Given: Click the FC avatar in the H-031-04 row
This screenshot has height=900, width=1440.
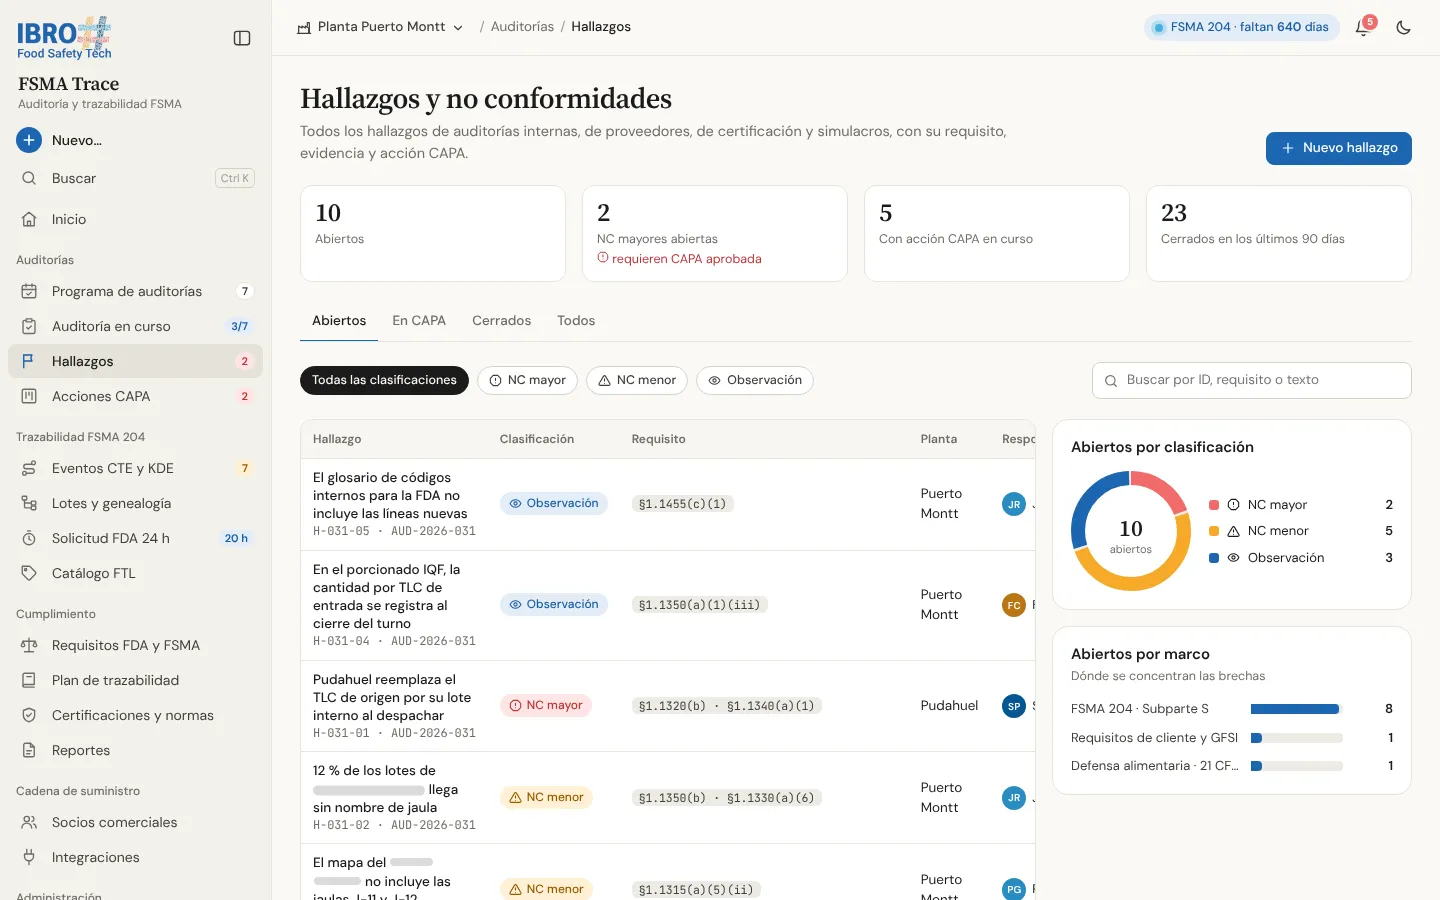Looking at the screenshot, I should coord(1014,605).
